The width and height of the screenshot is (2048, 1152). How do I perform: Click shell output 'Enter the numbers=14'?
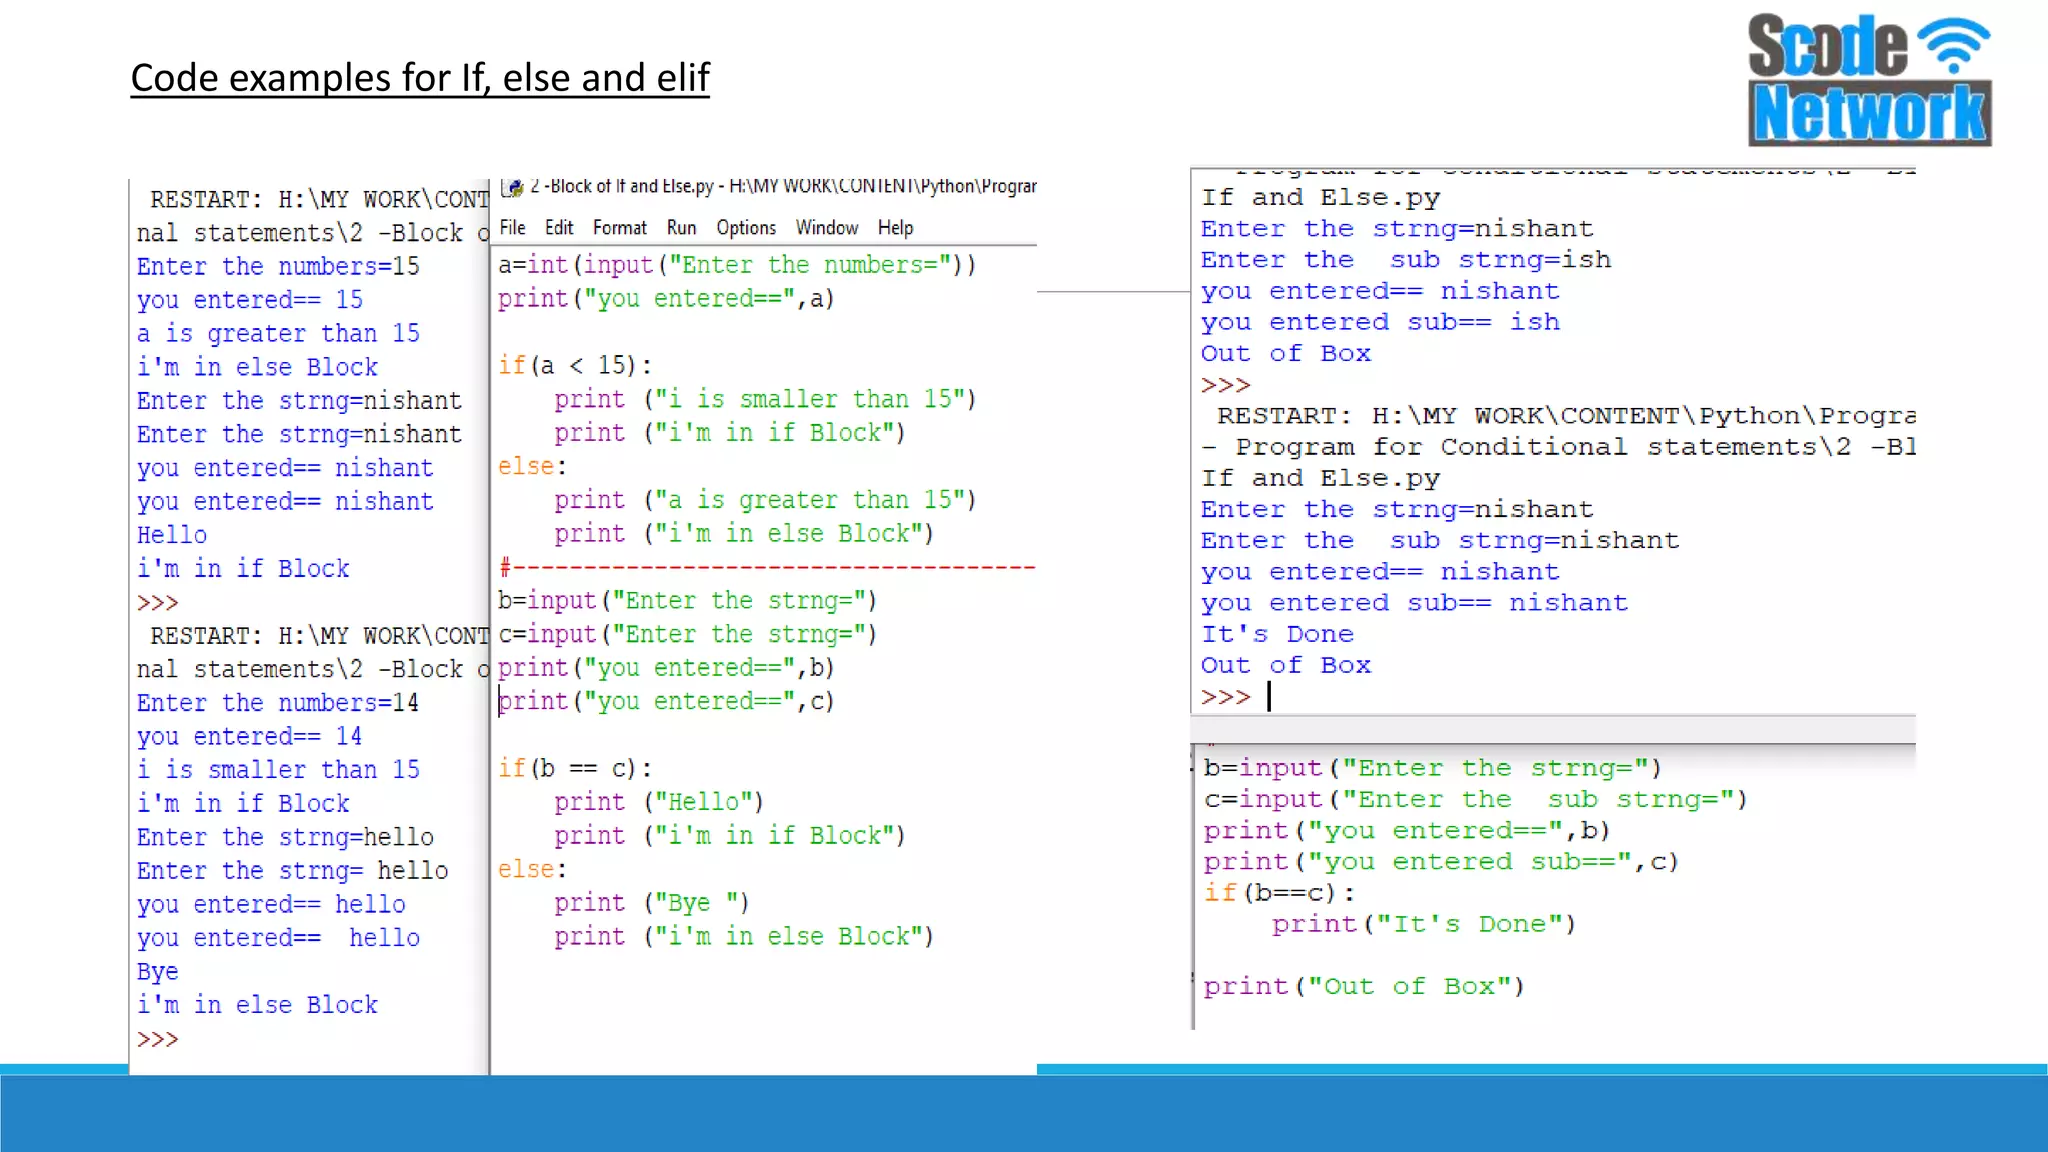click(278, 703)
